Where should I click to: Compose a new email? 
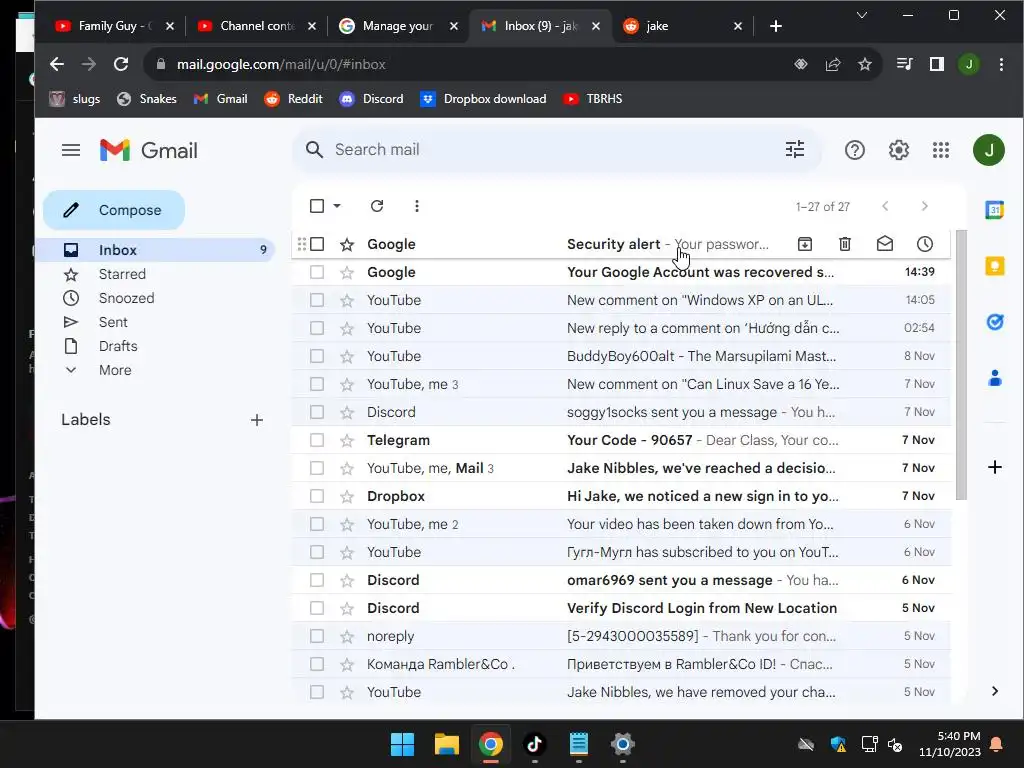tap(114, 210)
